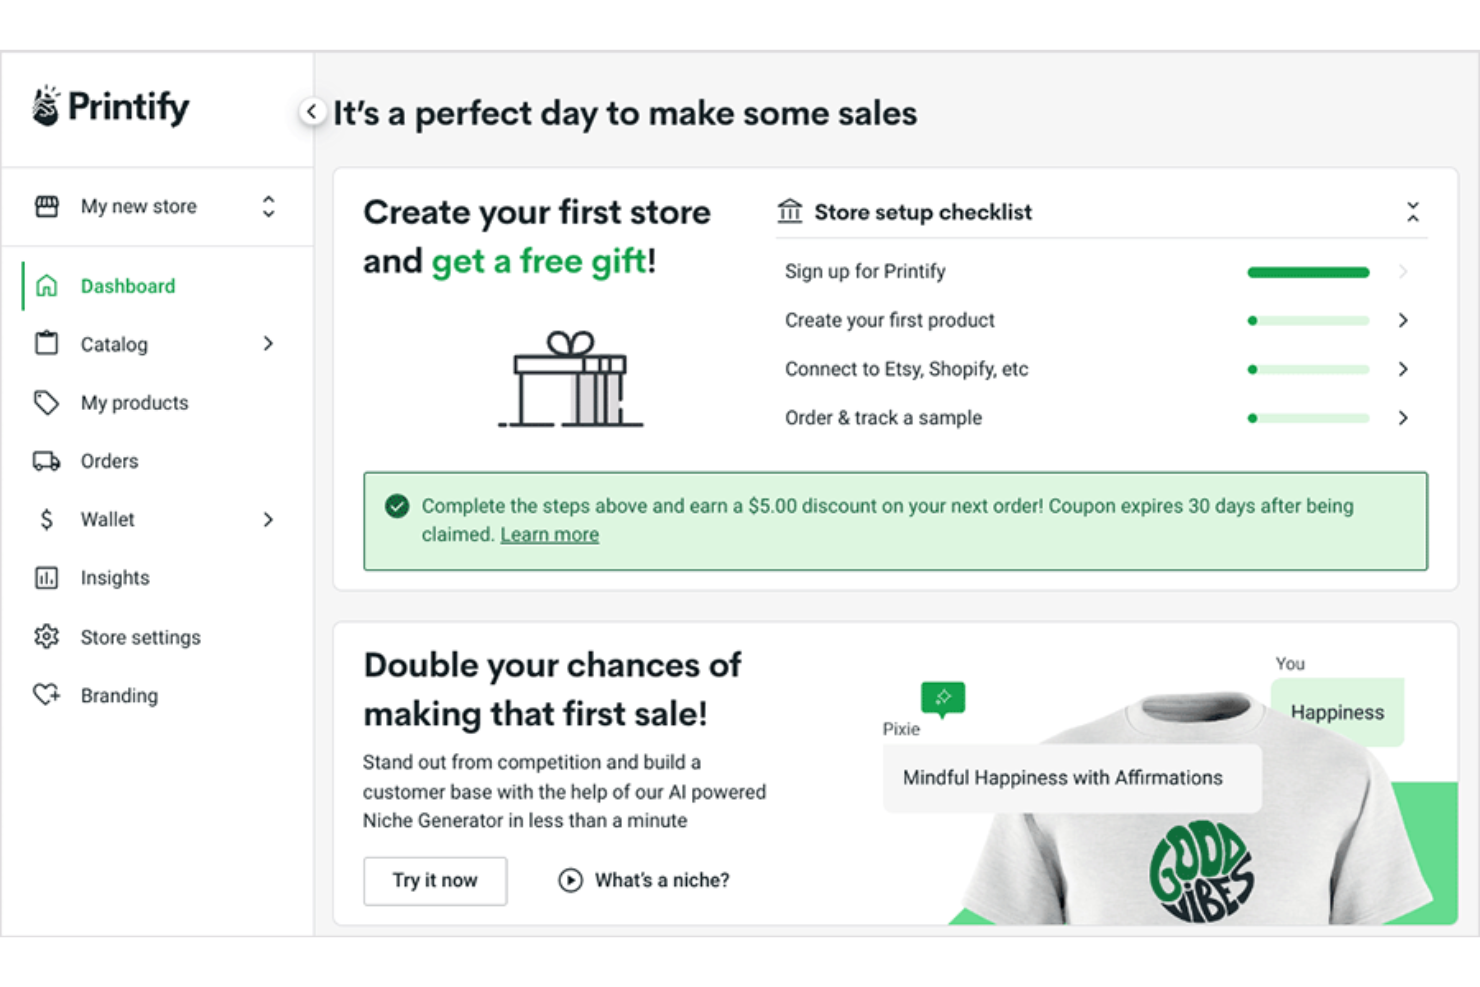Open the My new store switcher
The image size is (1480, 987).
(x=268, y=206)
